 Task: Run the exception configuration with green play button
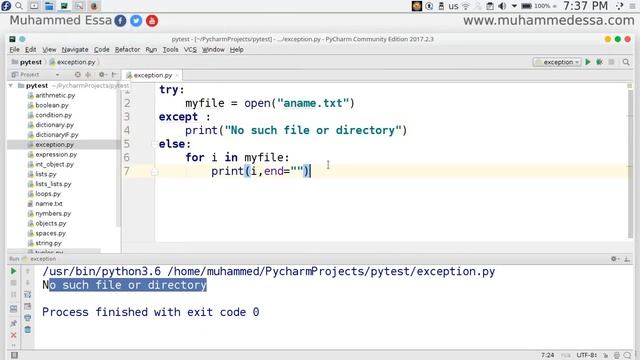(588, 62)
